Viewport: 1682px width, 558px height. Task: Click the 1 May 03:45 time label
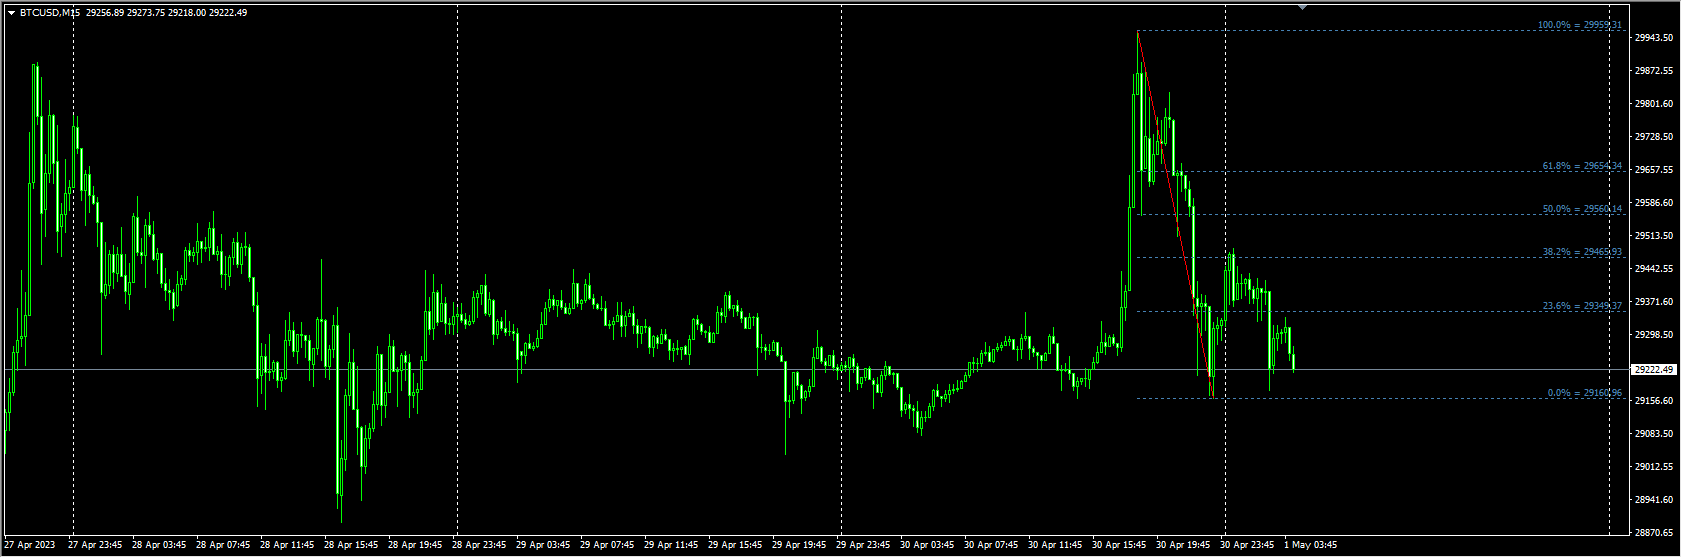click(1310, 546)
